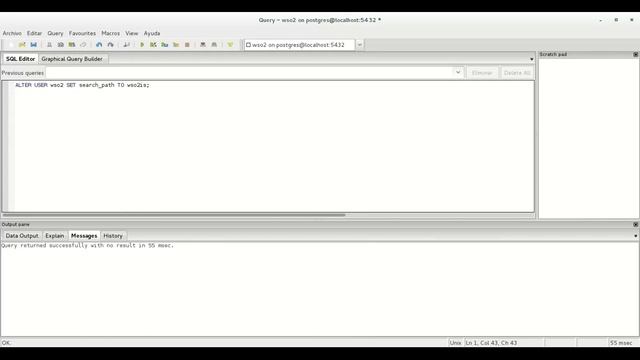Click the 'Query returned successfully' message text
This screenshot has width=640, height=360.
click(x=87, y=245)
